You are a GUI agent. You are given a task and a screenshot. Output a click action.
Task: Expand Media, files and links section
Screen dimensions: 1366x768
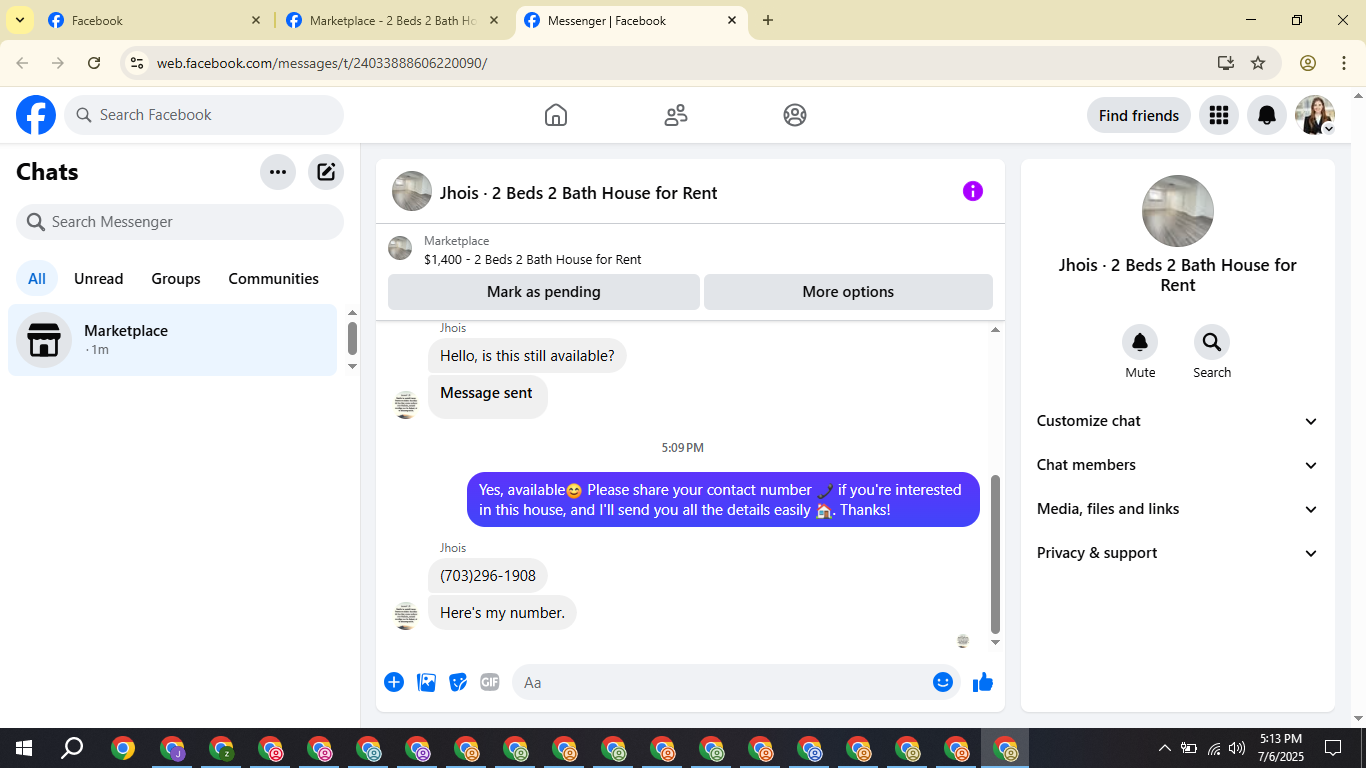click(1178, 509)
